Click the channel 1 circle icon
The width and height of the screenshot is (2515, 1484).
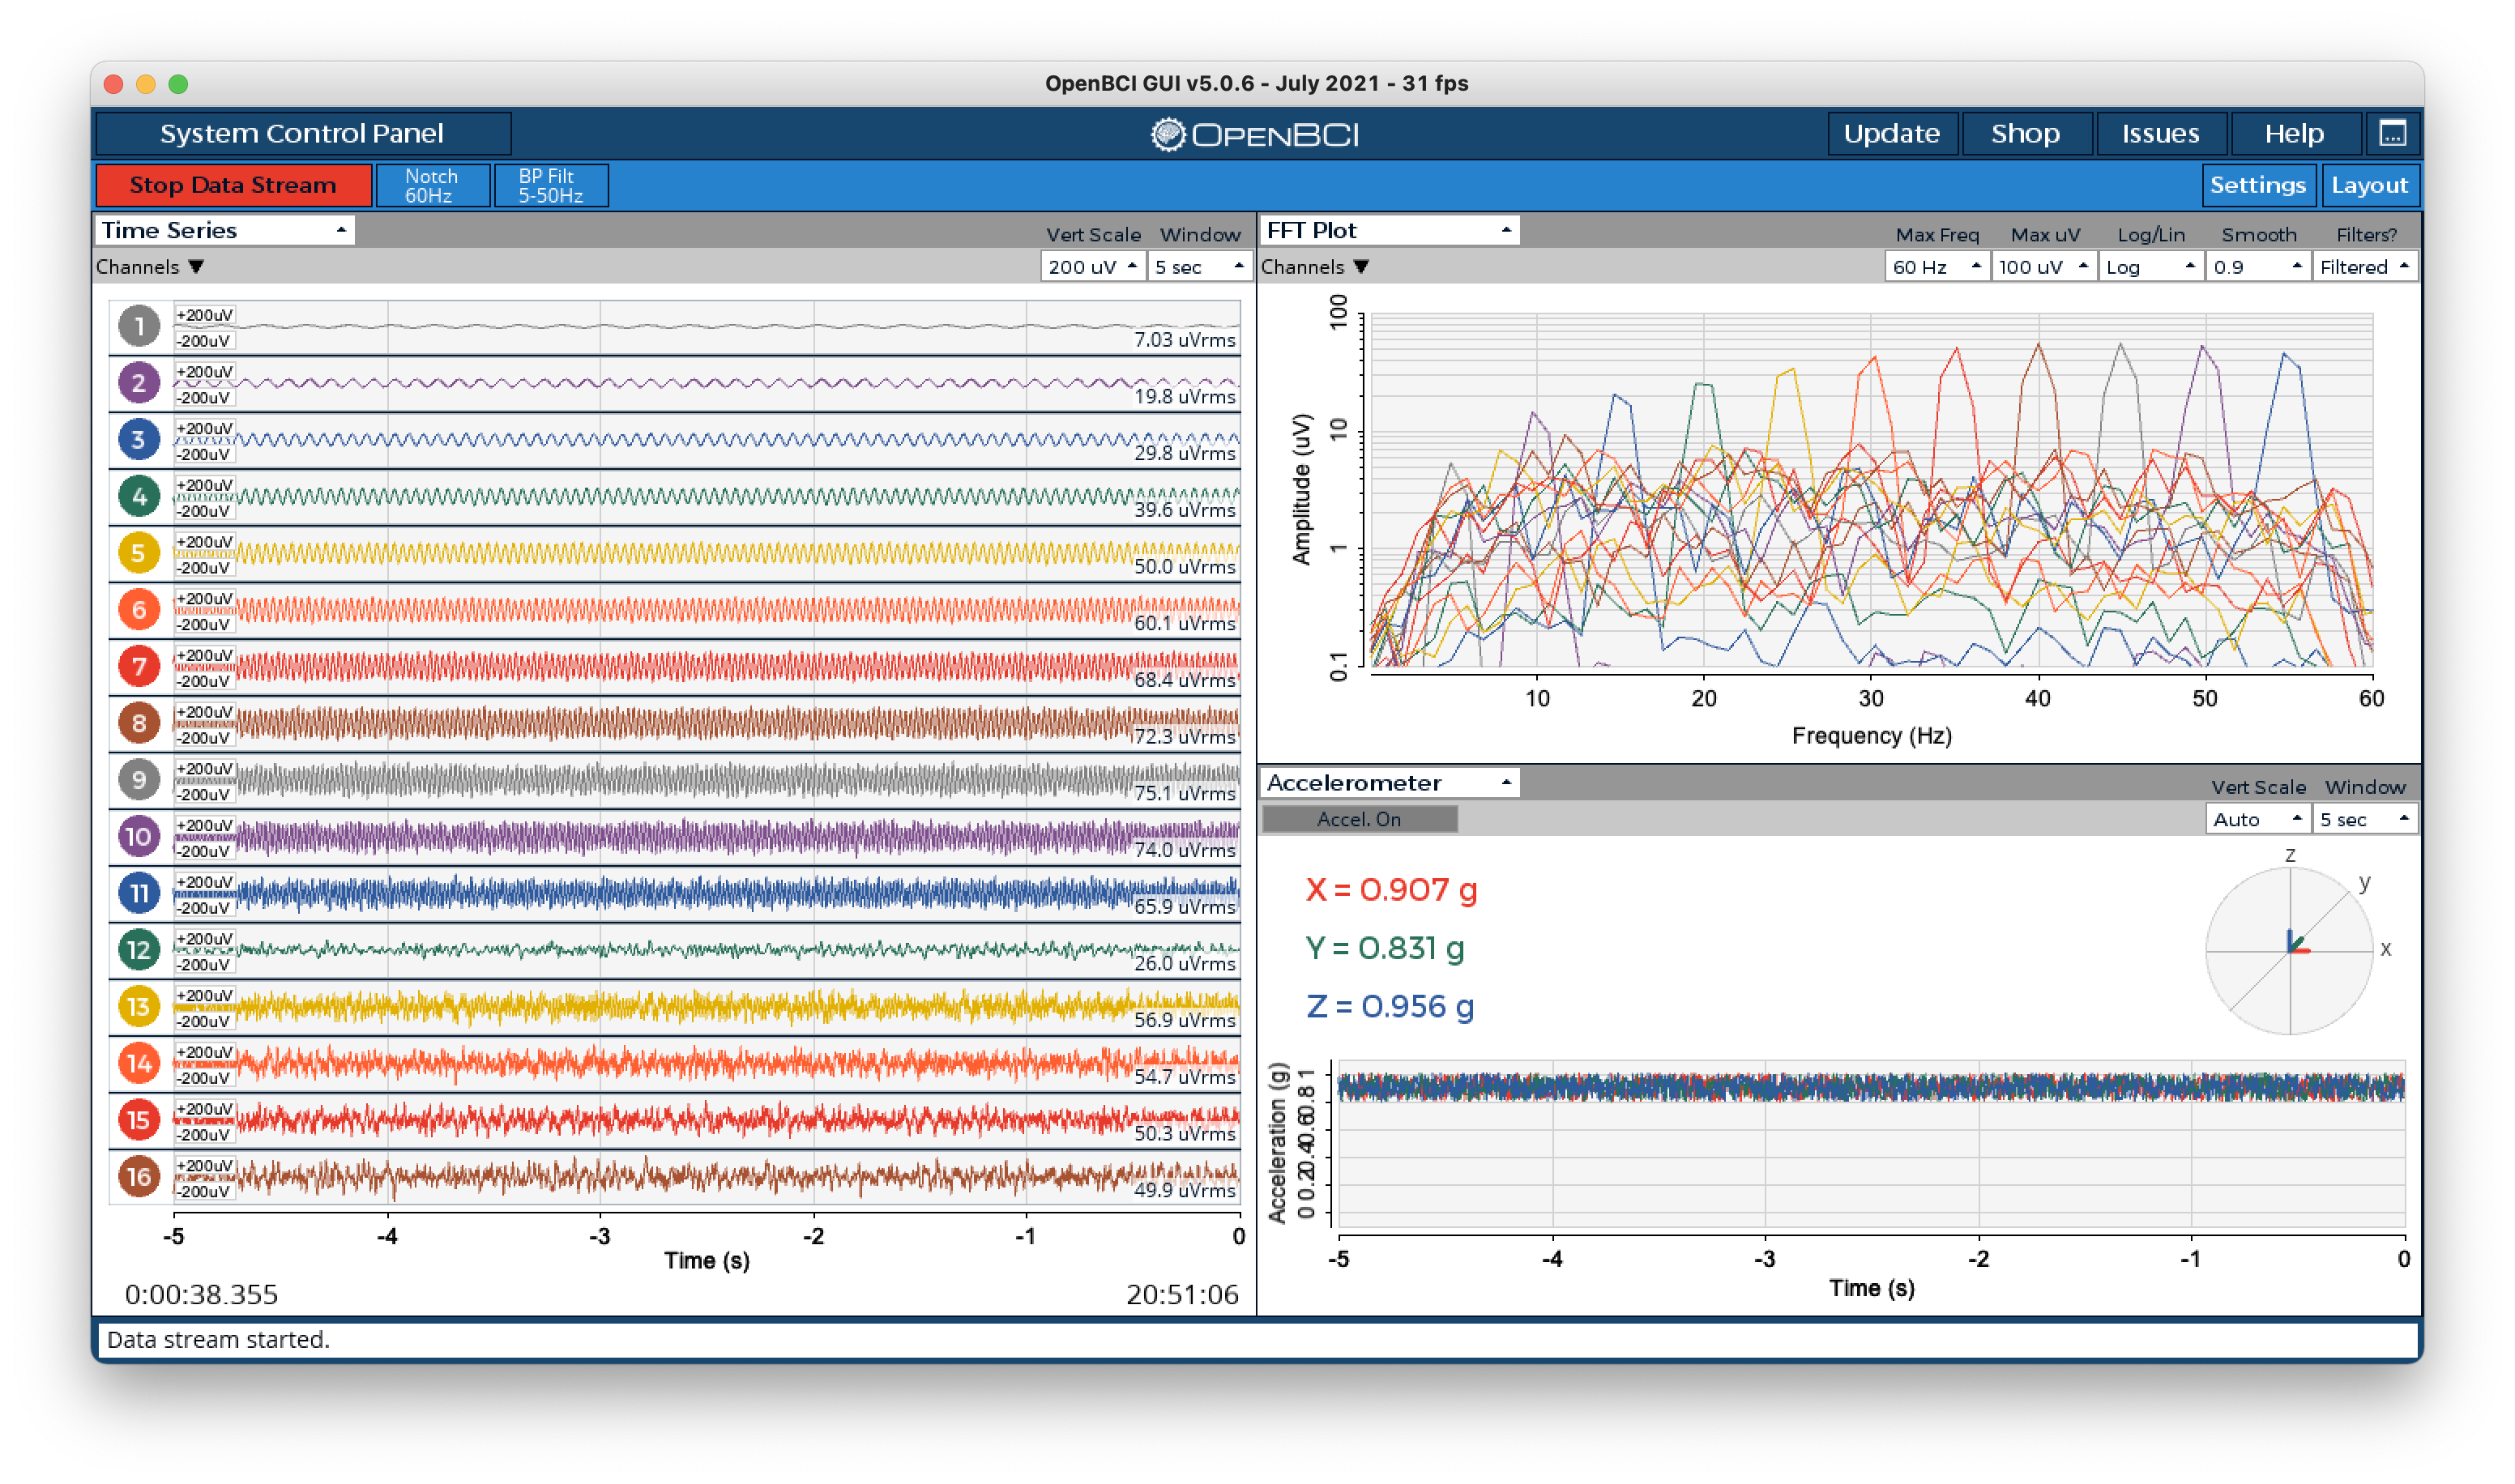140,325
